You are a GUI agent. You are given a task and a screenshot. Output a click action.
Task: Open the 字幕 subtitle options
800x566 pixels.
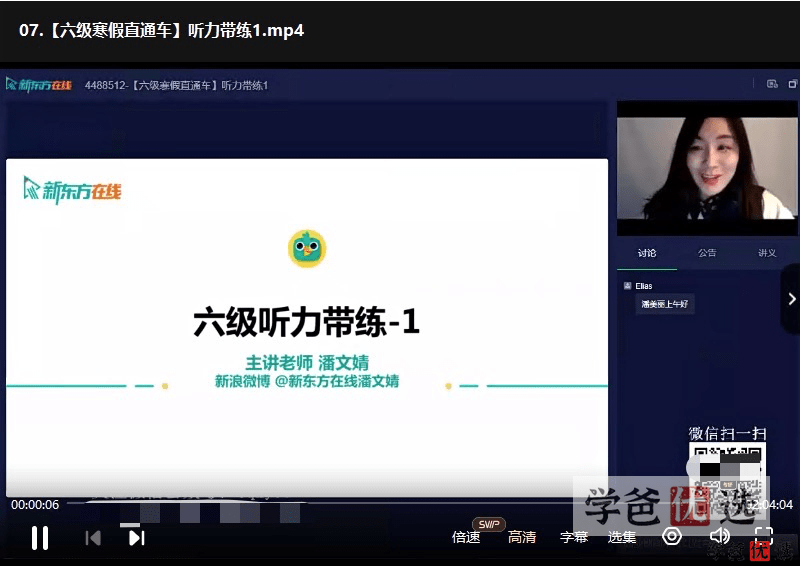[574, 537]
